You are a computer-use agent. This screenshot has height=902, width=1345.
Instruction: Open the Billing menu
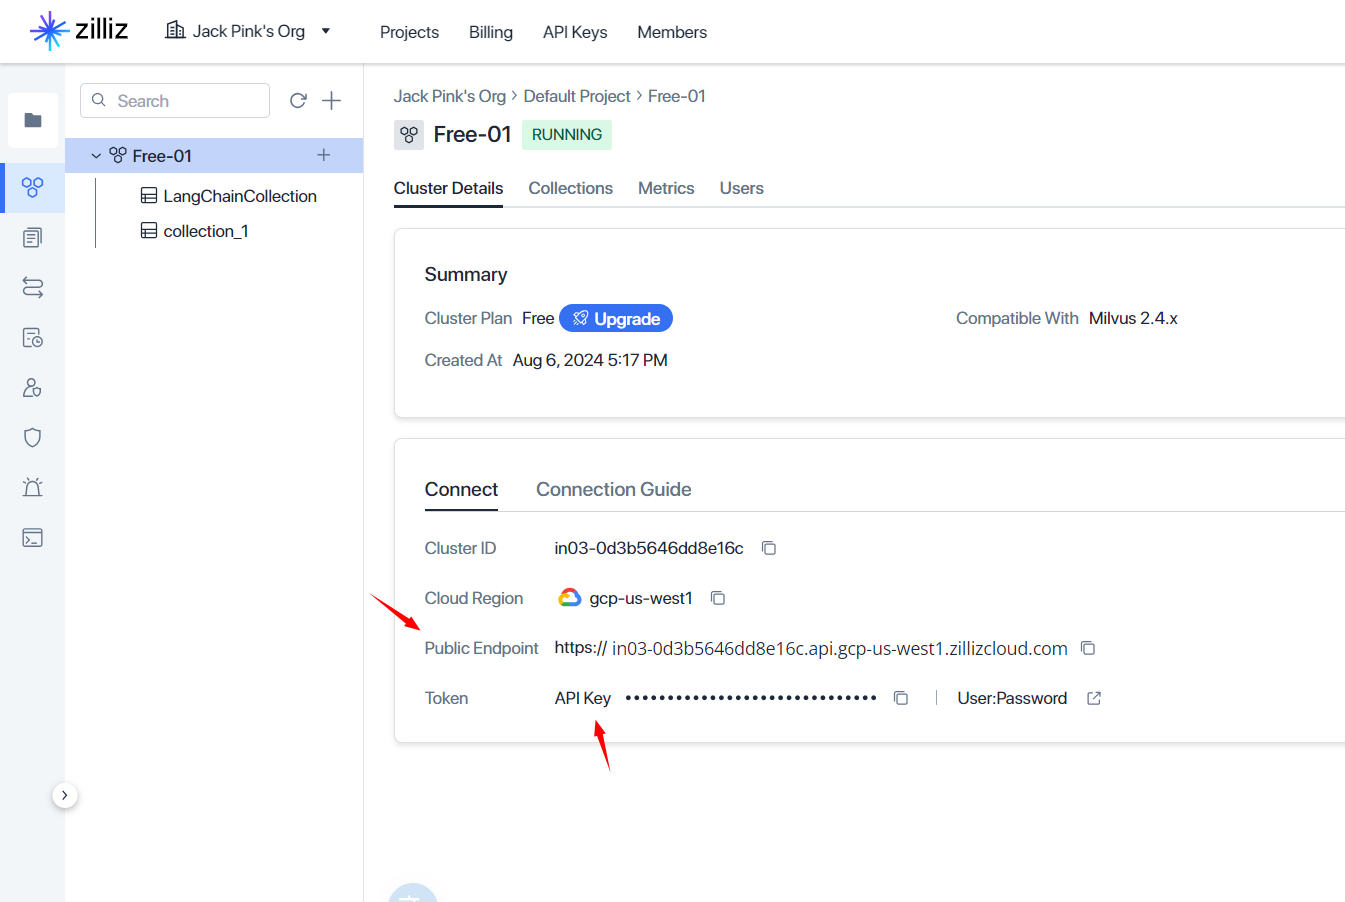(491, 32)
